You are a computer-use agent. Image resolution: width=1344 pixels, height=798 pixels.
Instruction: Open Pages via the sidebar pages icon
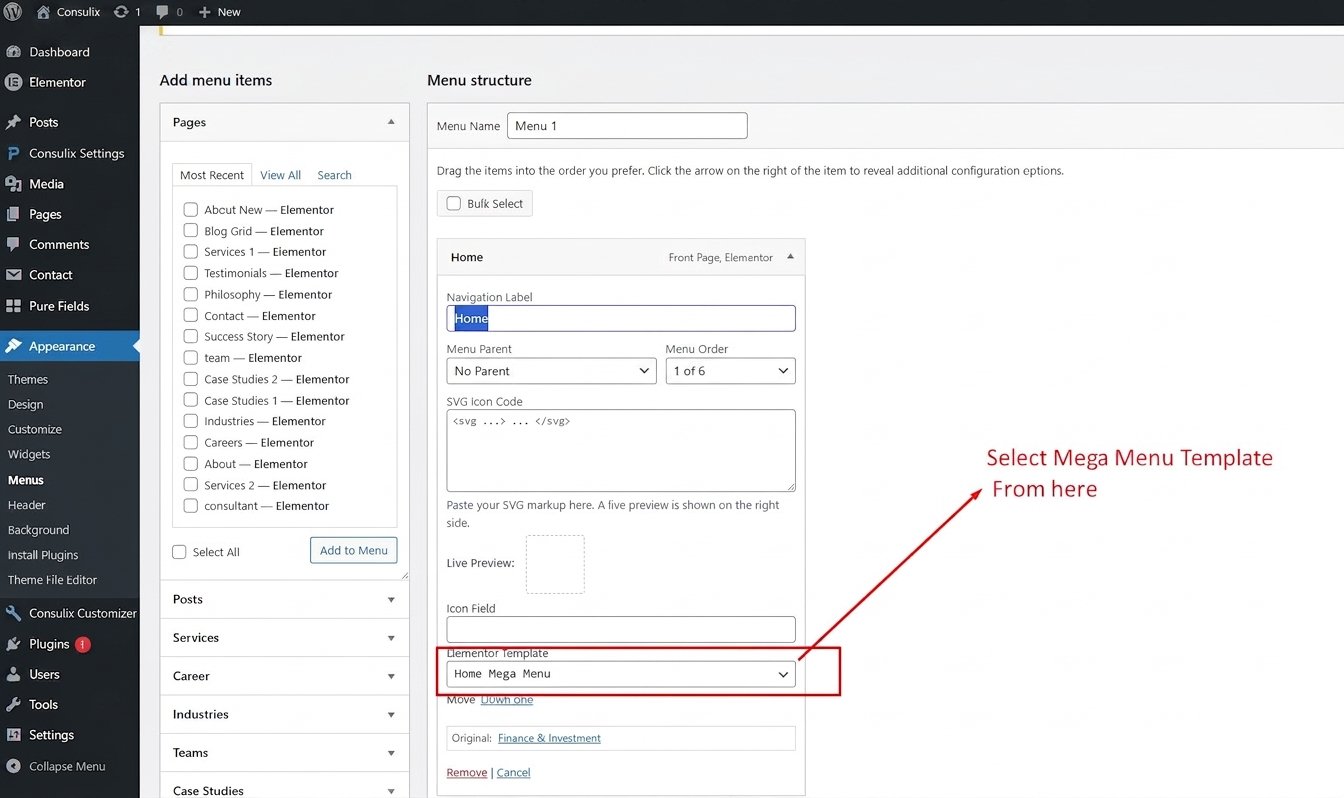(13, 214)
